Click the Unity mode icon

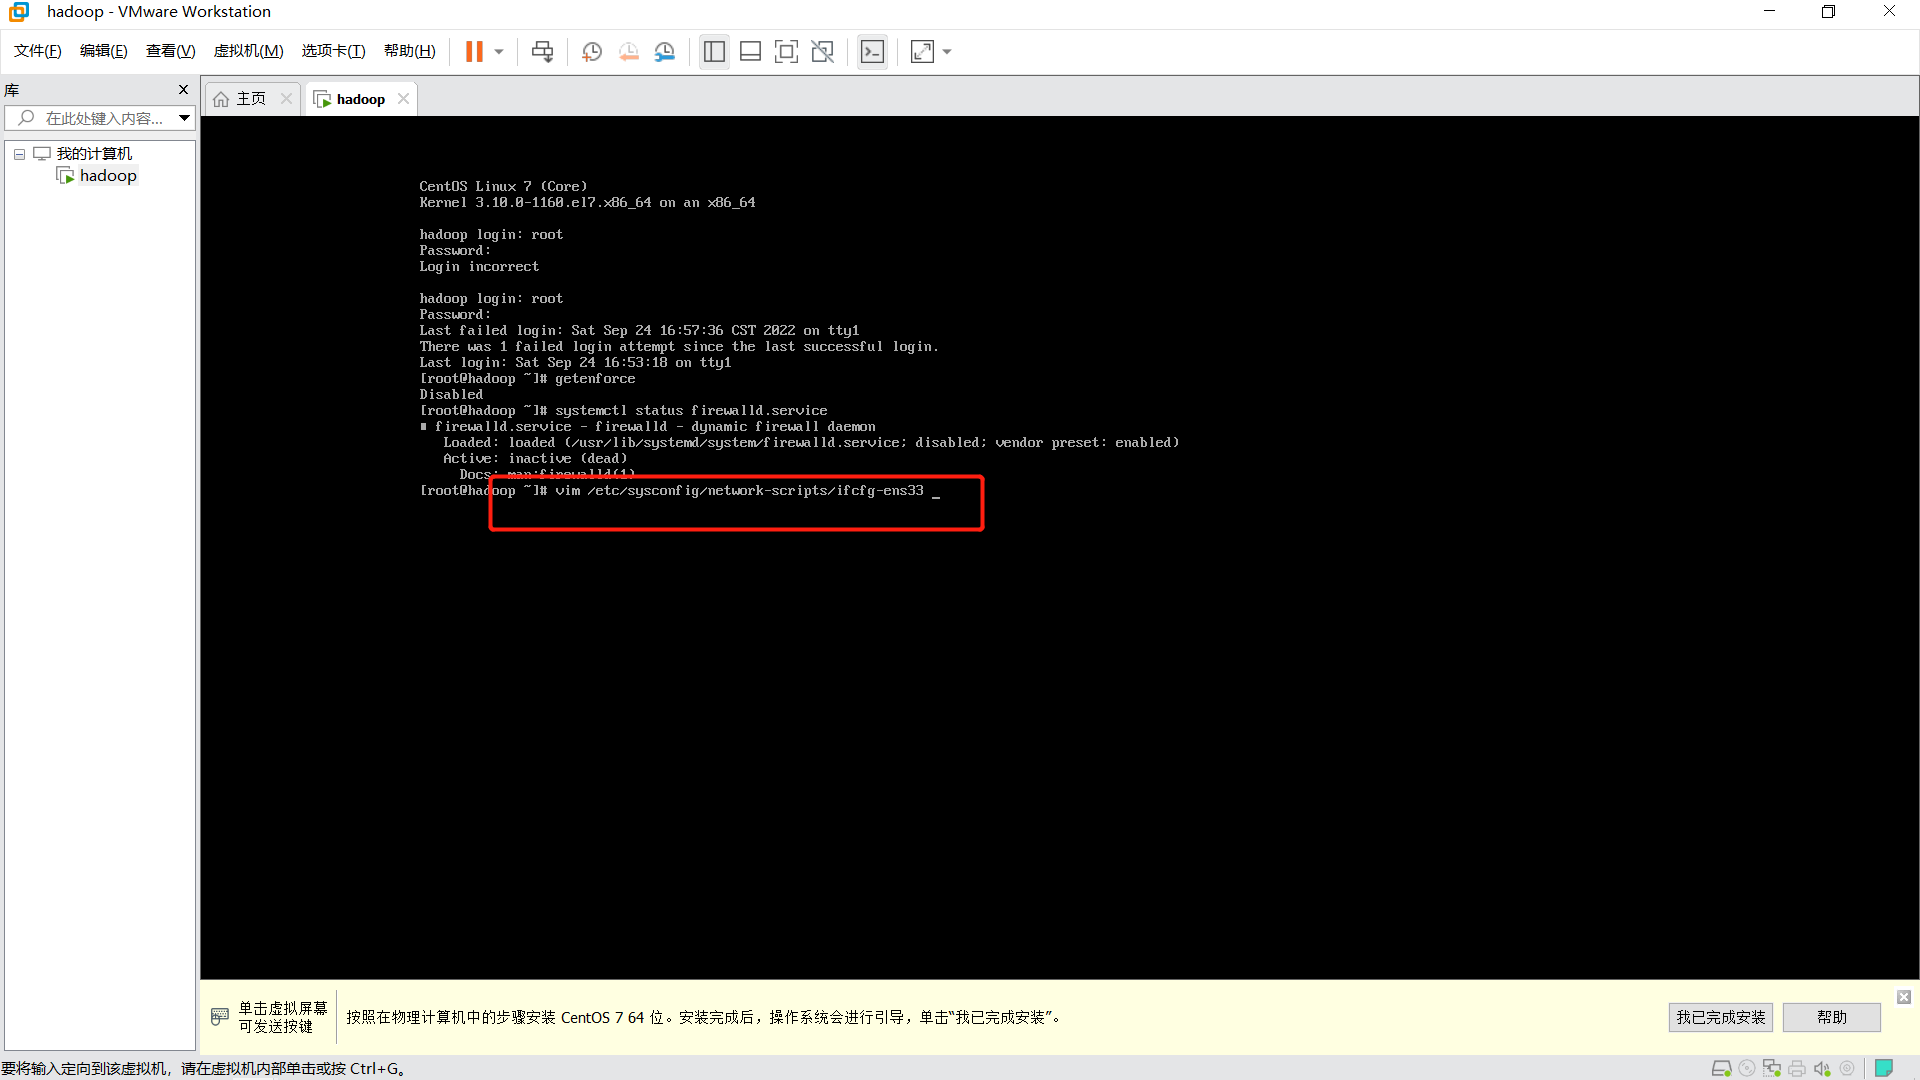[x=822, y=52]
